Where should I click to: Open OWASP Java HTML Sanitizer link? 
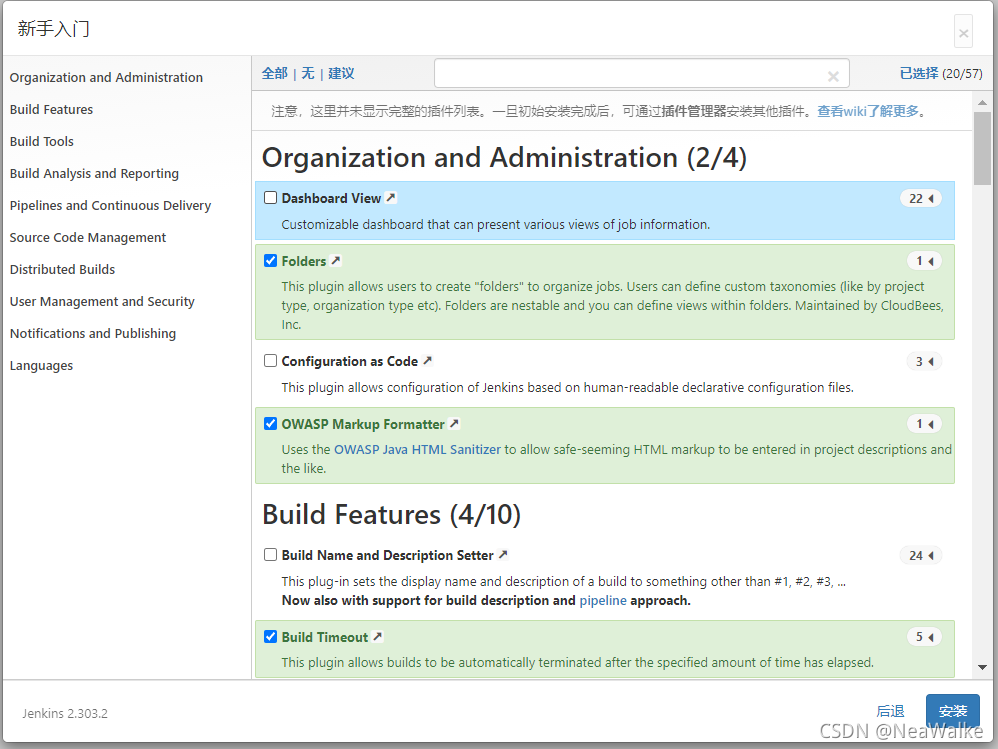pos(418,449)
